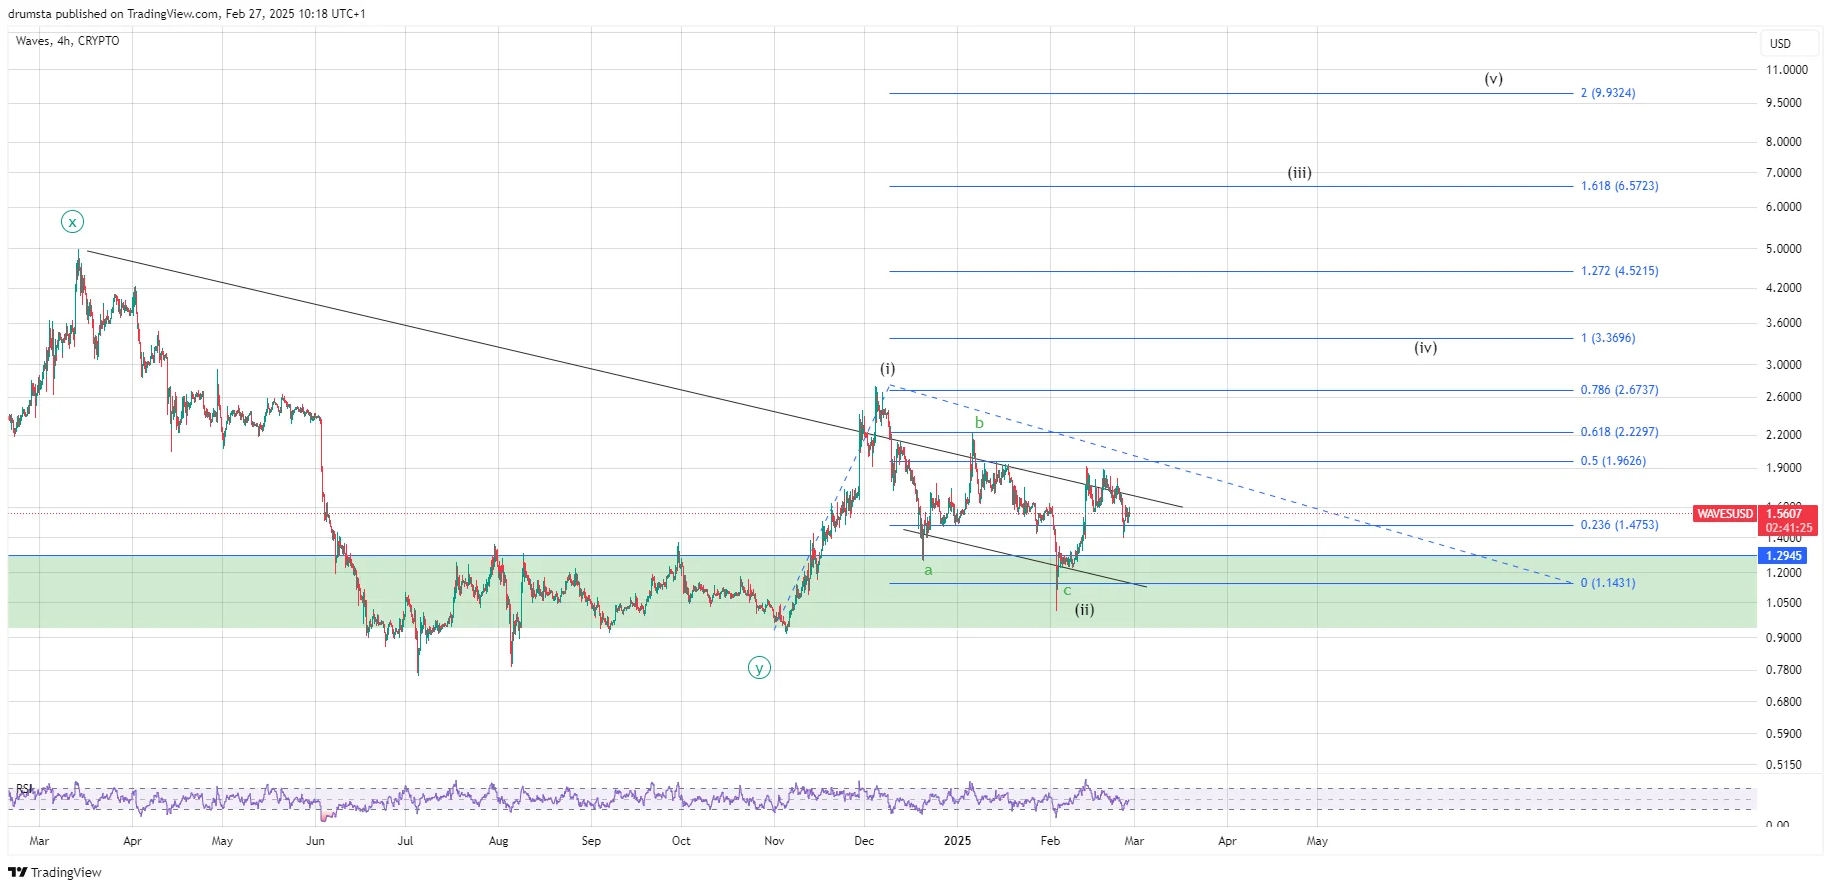Click the green wave label b
Viewport: 1832px width, 889px height.
tap(979, 423)
